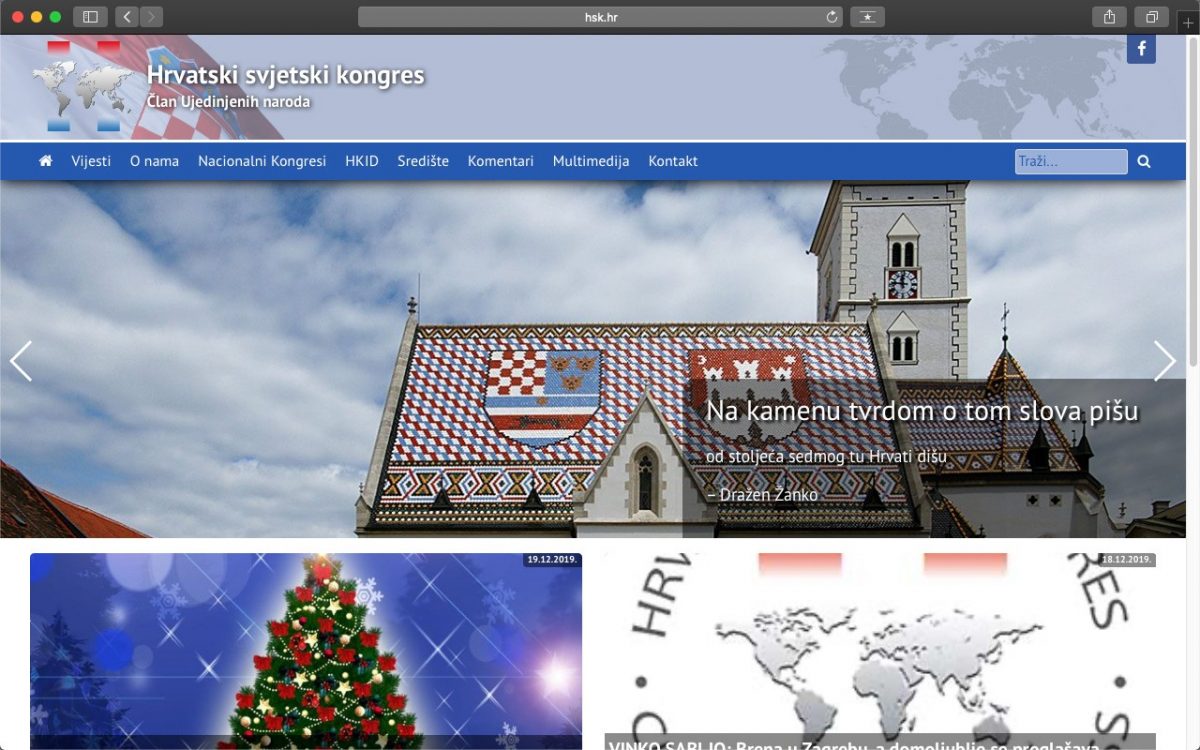
Task: Open the Christmas tree article thumbnail
Action: point(305,650)
